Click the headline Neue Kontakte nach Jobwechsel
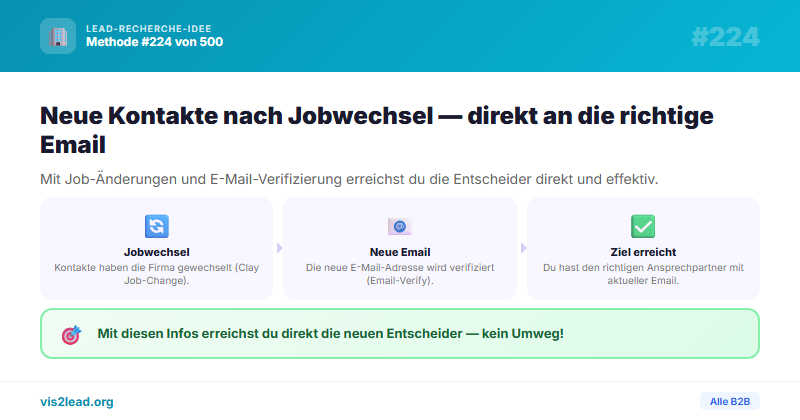Screen dimensions: 800x420 (377, 130)
